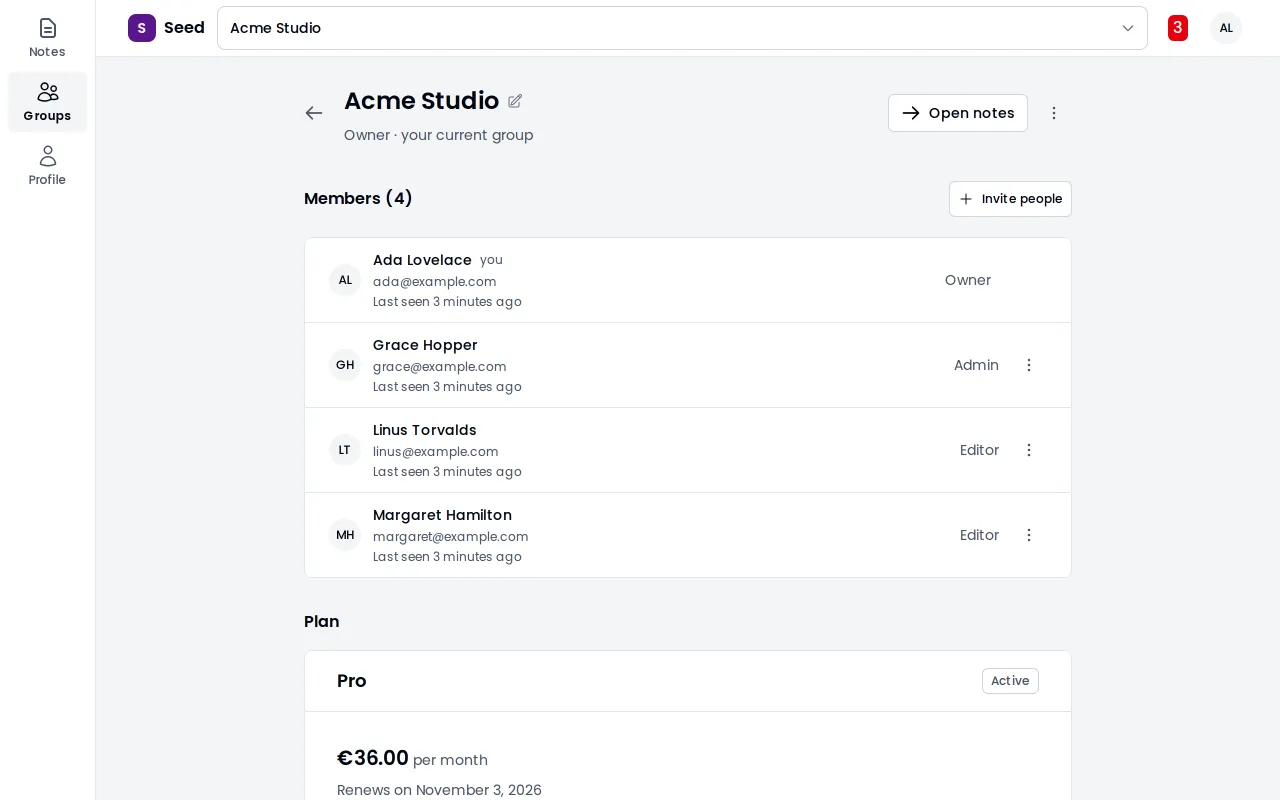Click the Pro plan name
This screenshot has height=800, width=1280.
coord(352,681)
